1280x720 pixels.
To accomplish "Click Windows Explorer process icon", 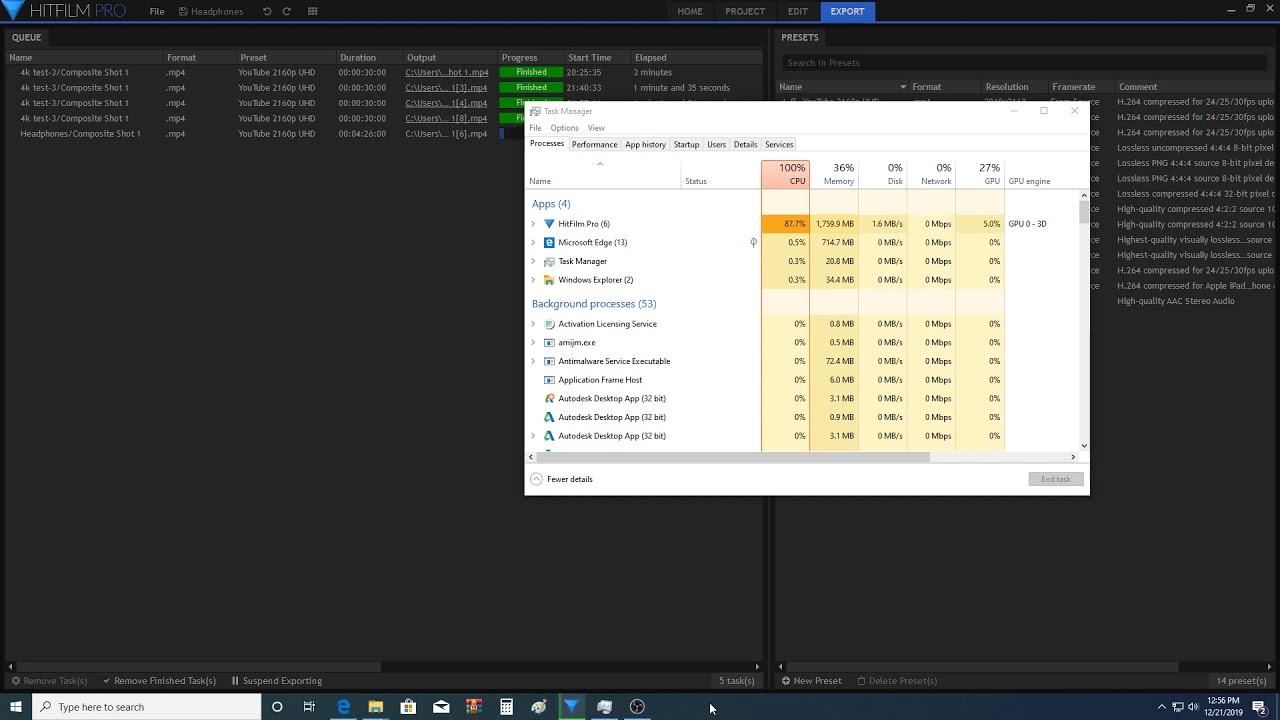I will [x=549, y=280].
